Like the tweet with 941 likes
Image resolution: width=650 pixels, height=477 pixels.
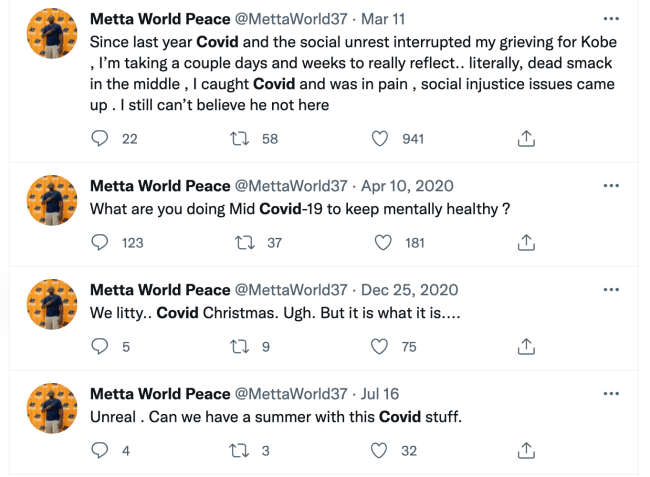click(380, 140)
